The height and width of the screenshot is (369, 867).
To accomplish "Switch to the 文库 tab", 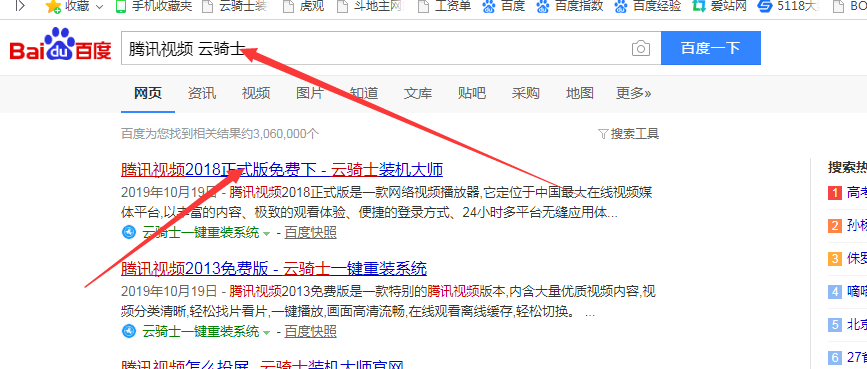I will click(x=418, y=93).
